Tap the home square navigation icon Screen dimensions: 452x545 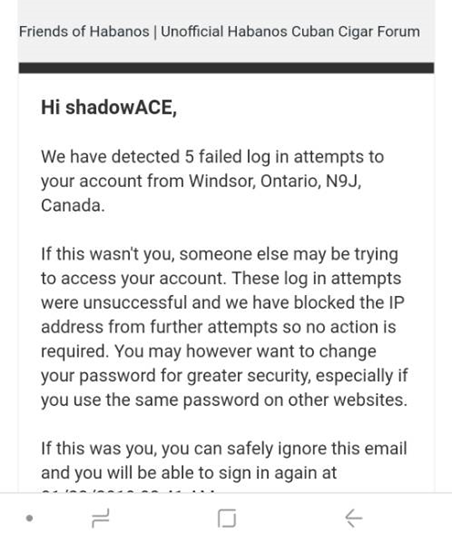tap(227, 518)
